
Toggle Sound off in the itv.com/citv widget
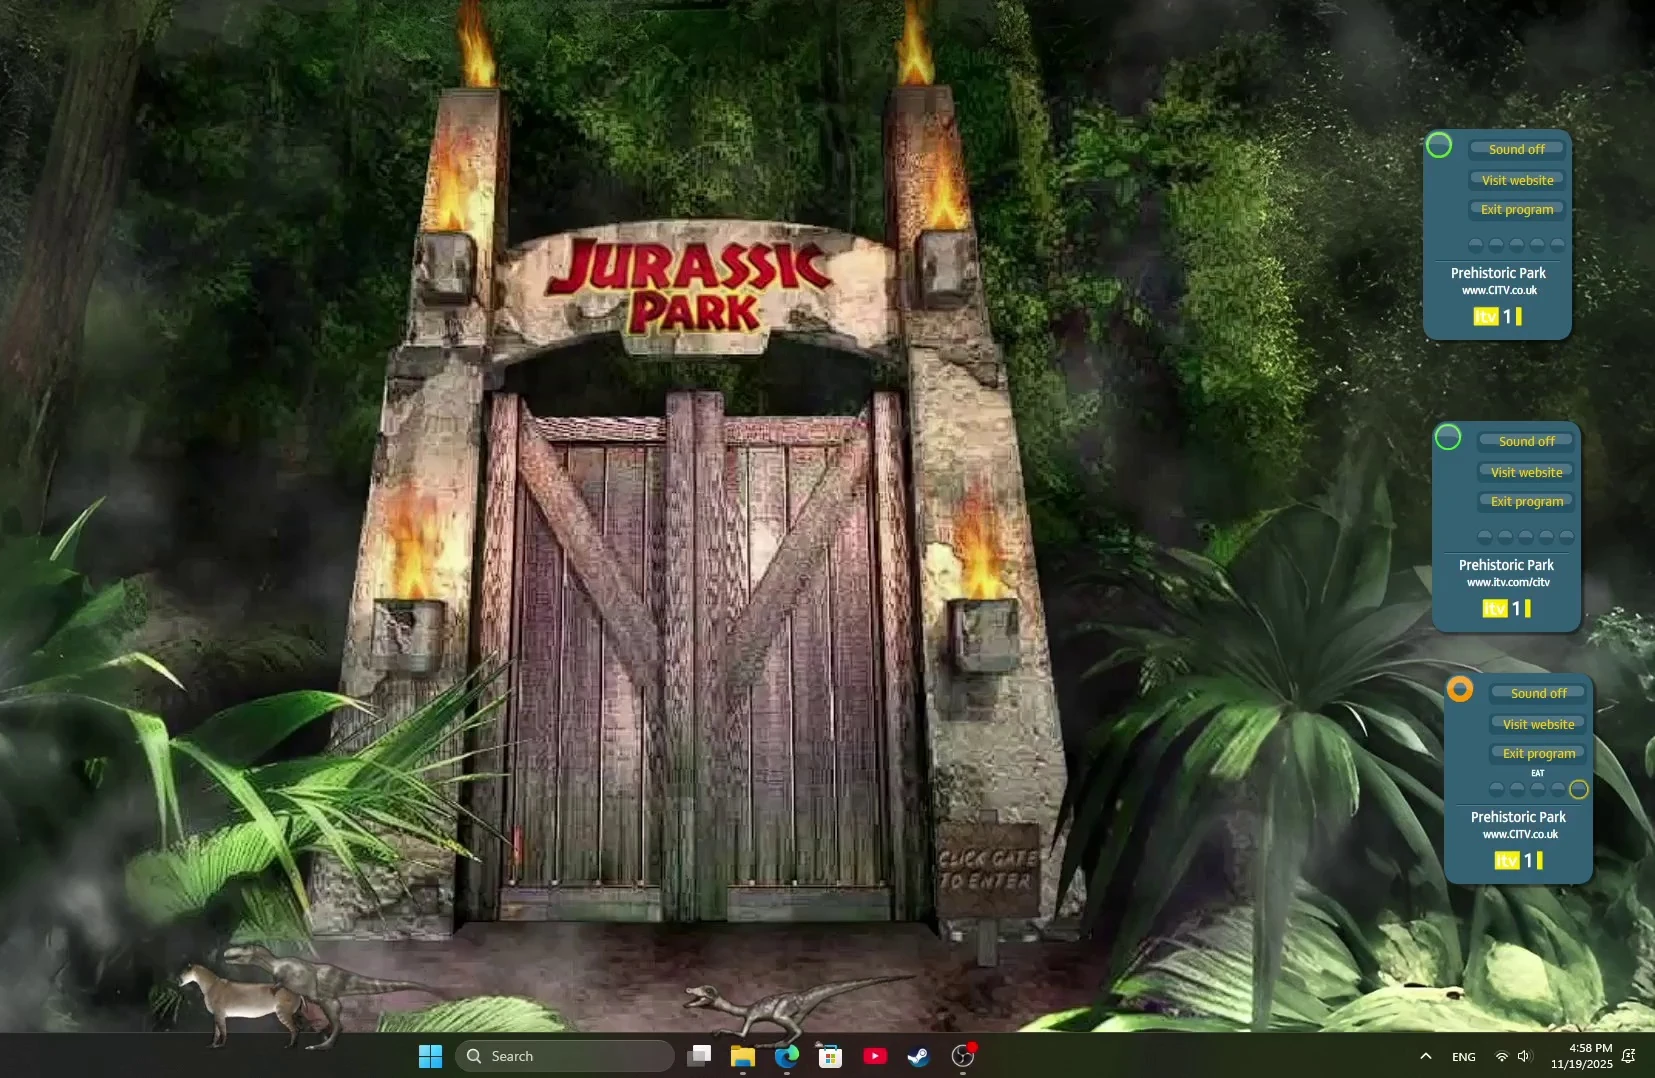click(1527, 441)
